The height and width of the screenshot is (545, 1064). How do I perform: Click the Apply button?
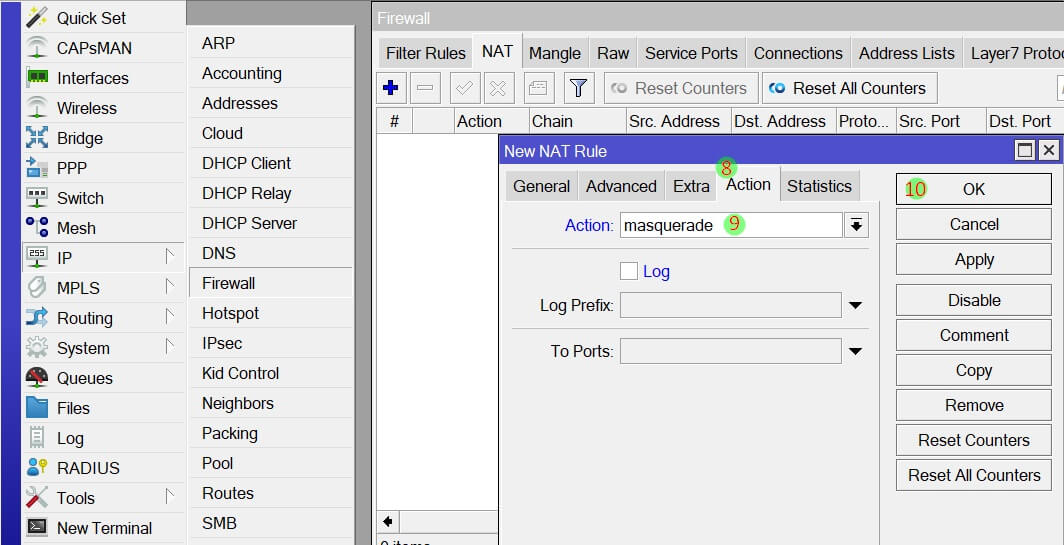[x=973, y=260]
